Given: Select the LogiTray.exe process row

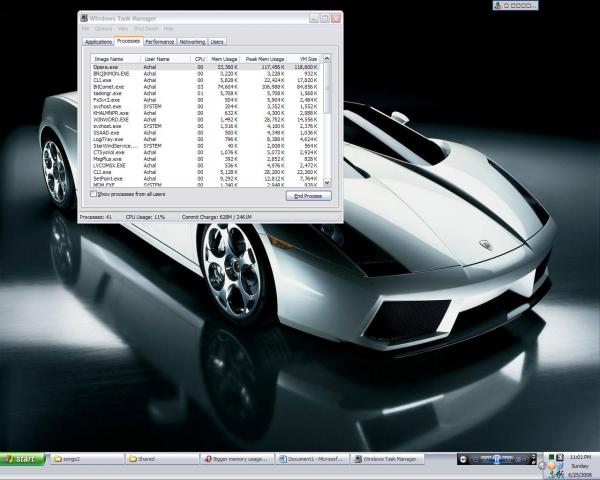Looking at the screenshot, I should (207, 139).
